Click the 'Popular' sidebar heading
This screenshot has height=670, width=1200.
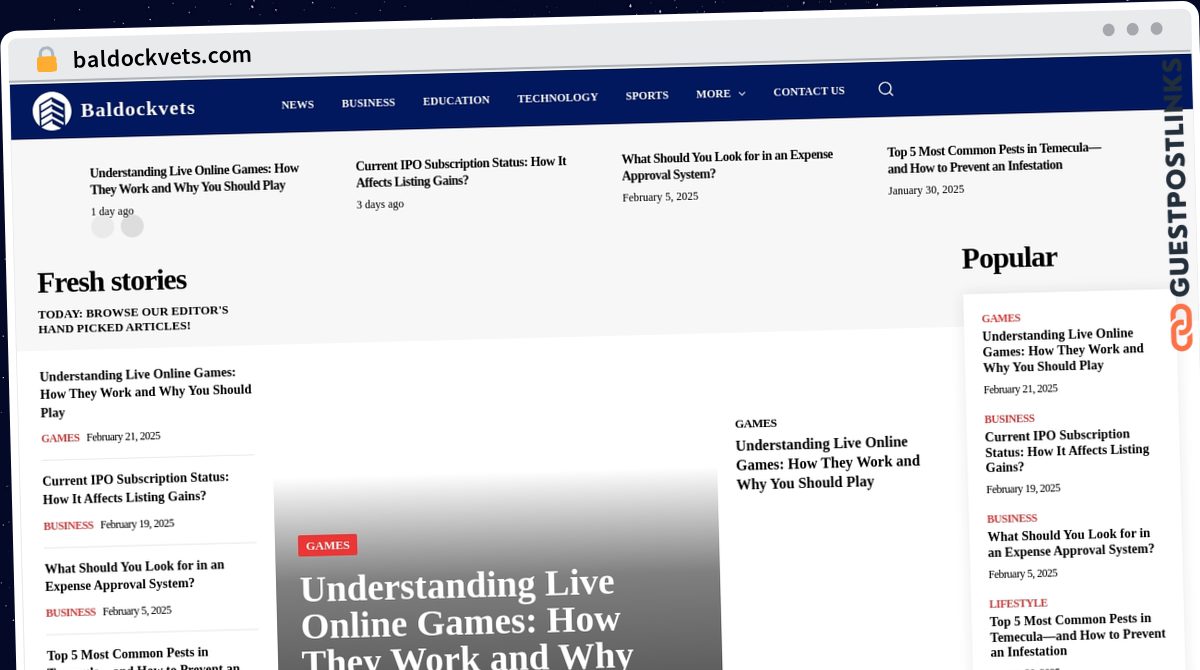coord(1009,257)
